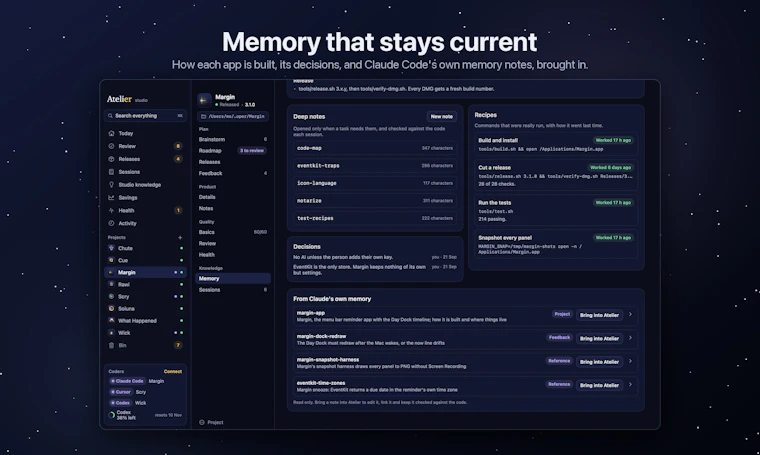This screenshot has width=760, height=455.
Task: Open the Today home icon
Action: click(x=111, y=133)
